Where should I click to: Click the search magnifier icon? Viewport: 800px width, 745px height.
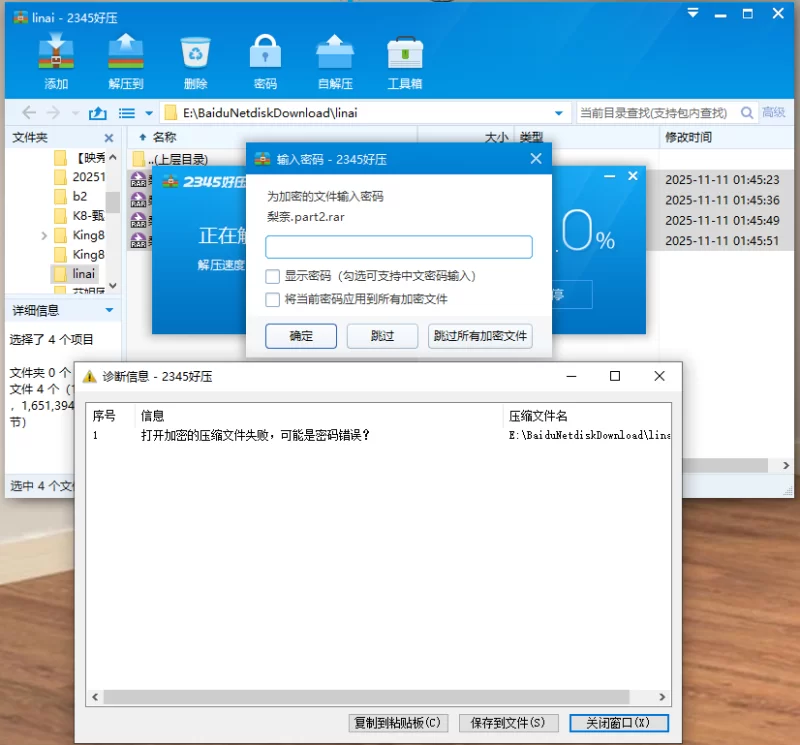coord(743,113)
